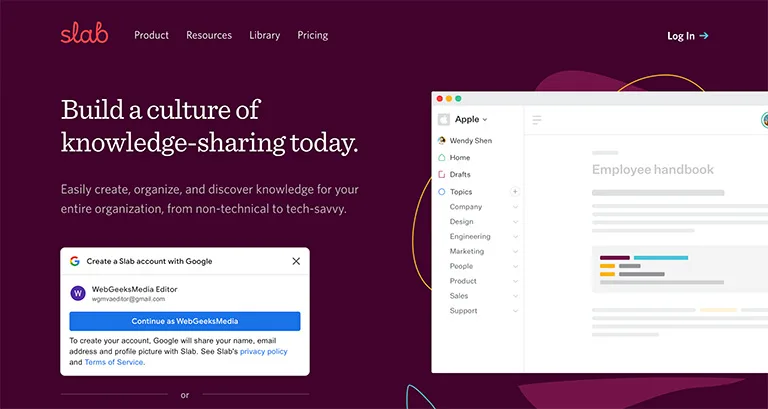Click the red close window dot

click(439, 98)
